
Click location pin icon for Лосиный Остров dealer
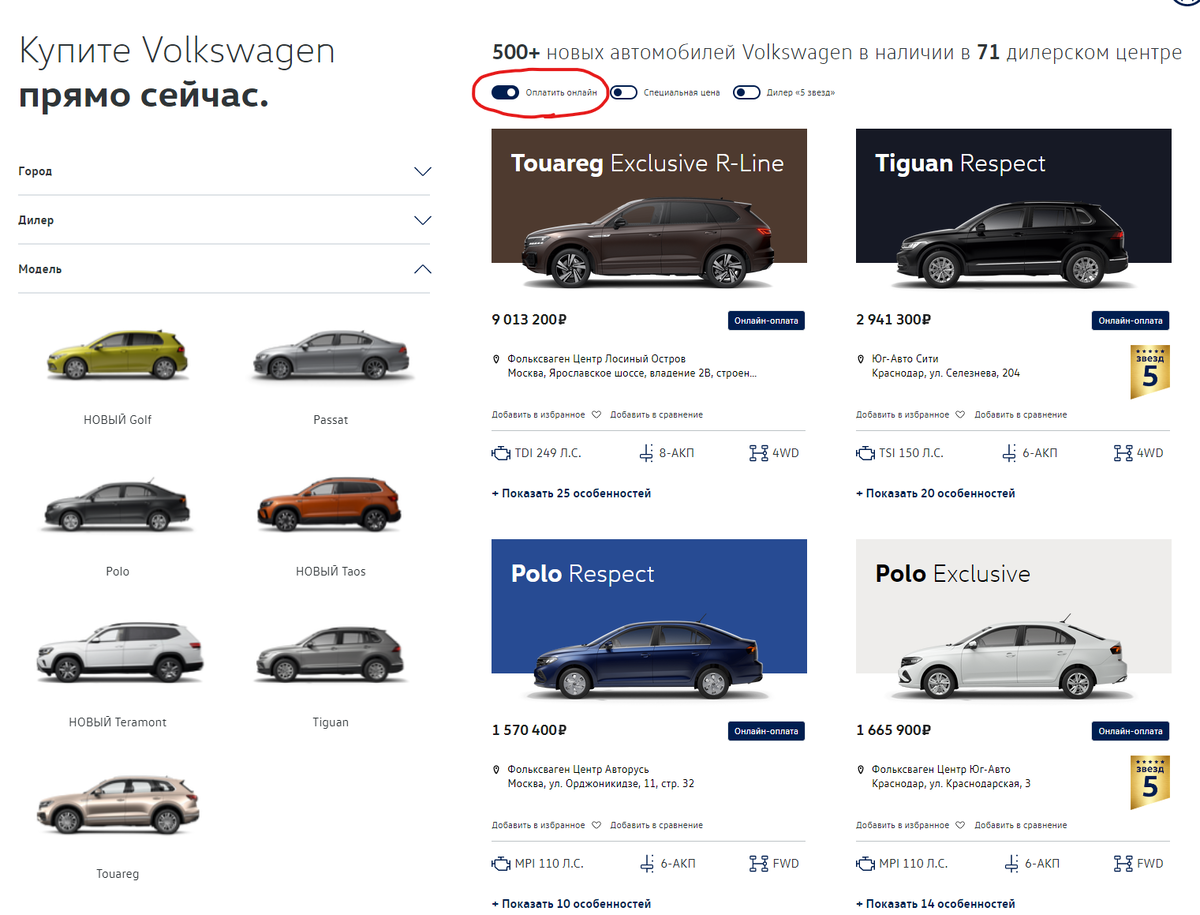[x=496, y=359]
